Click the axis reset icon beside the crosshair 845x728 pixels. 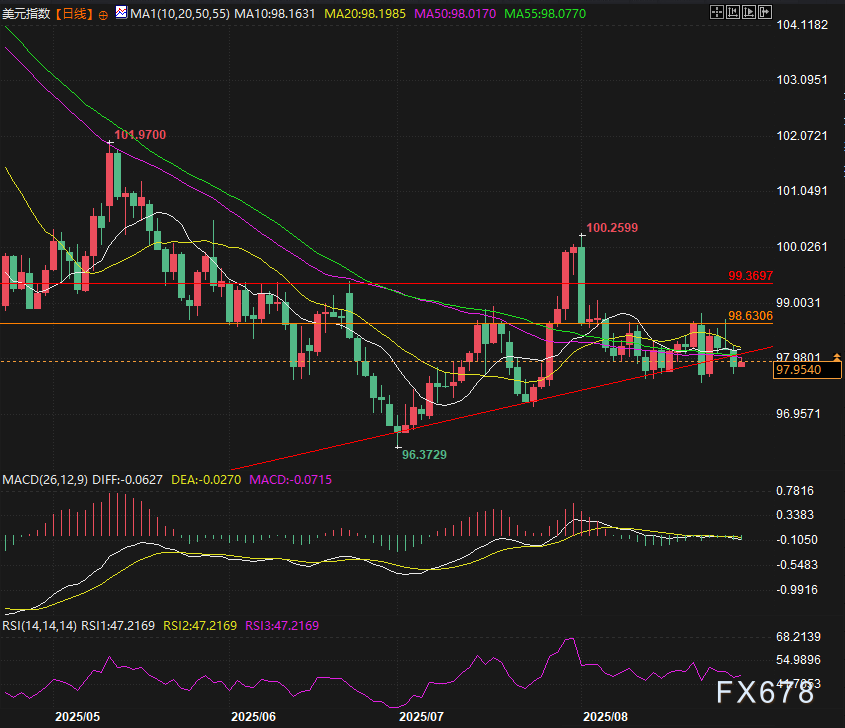click(735, 13)
